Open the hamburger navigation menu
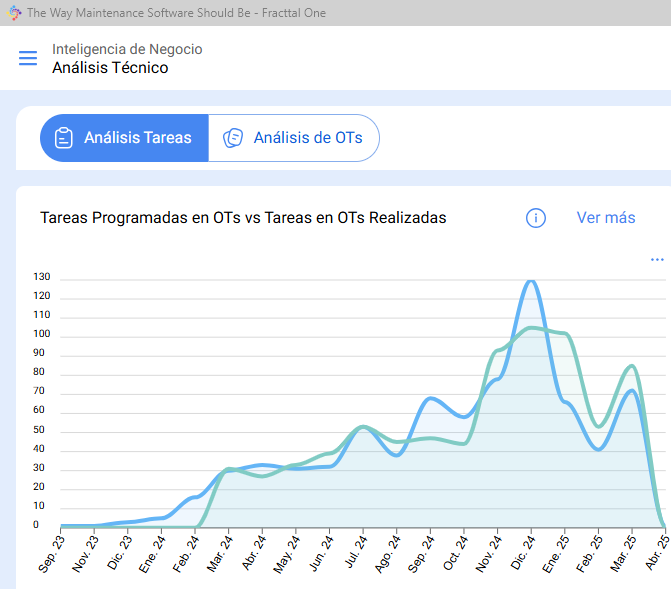671x589 pixels. coord(28,58)
